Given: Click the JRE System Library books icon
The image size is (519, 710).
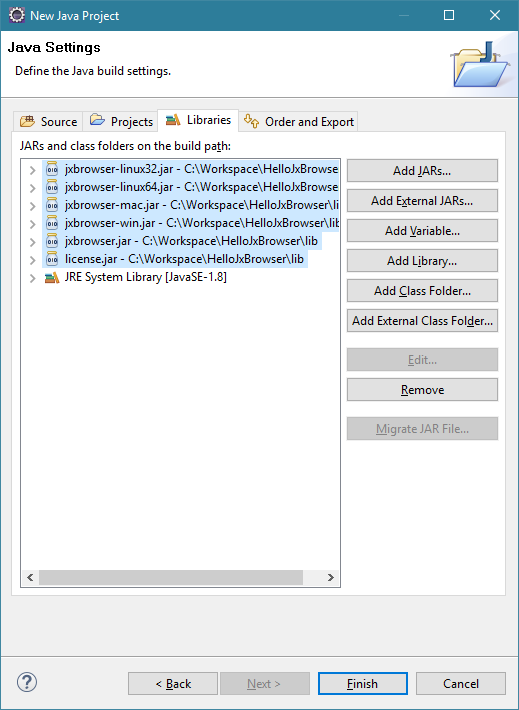Looking at the screenshot, I should coord(52,277).
